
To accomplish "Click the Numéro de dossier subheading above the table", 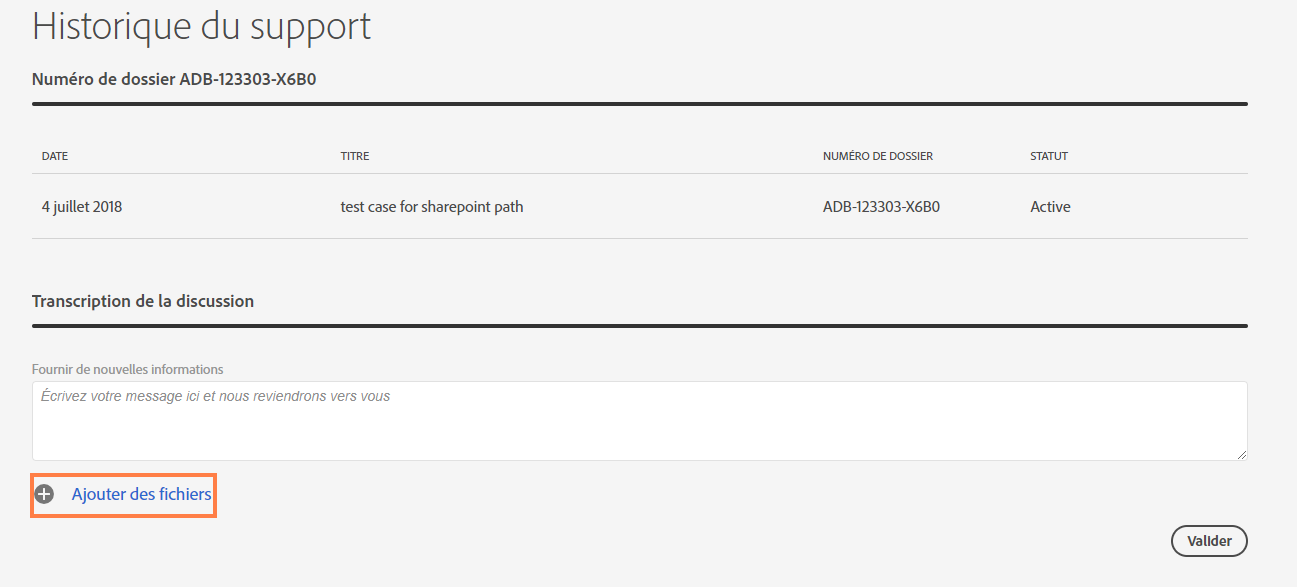I will tap(174, 79).
